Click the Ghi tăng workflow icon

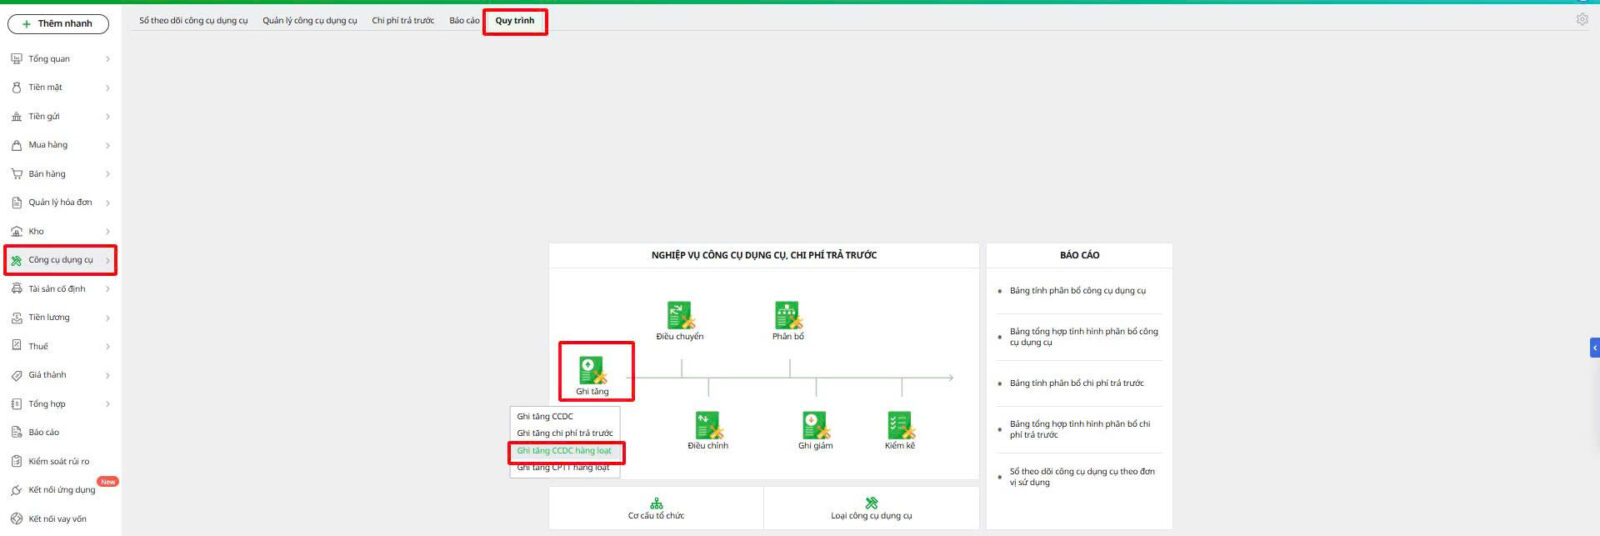point(592,371)
